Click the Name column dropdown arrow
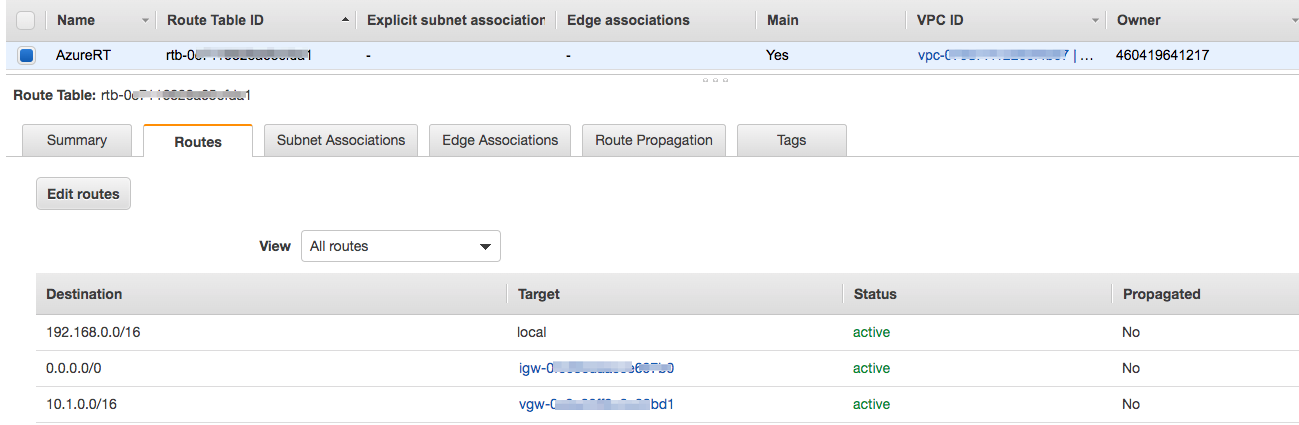This screenshot has height=425, width=1299. pyautogui.click(x=147, y=21)
